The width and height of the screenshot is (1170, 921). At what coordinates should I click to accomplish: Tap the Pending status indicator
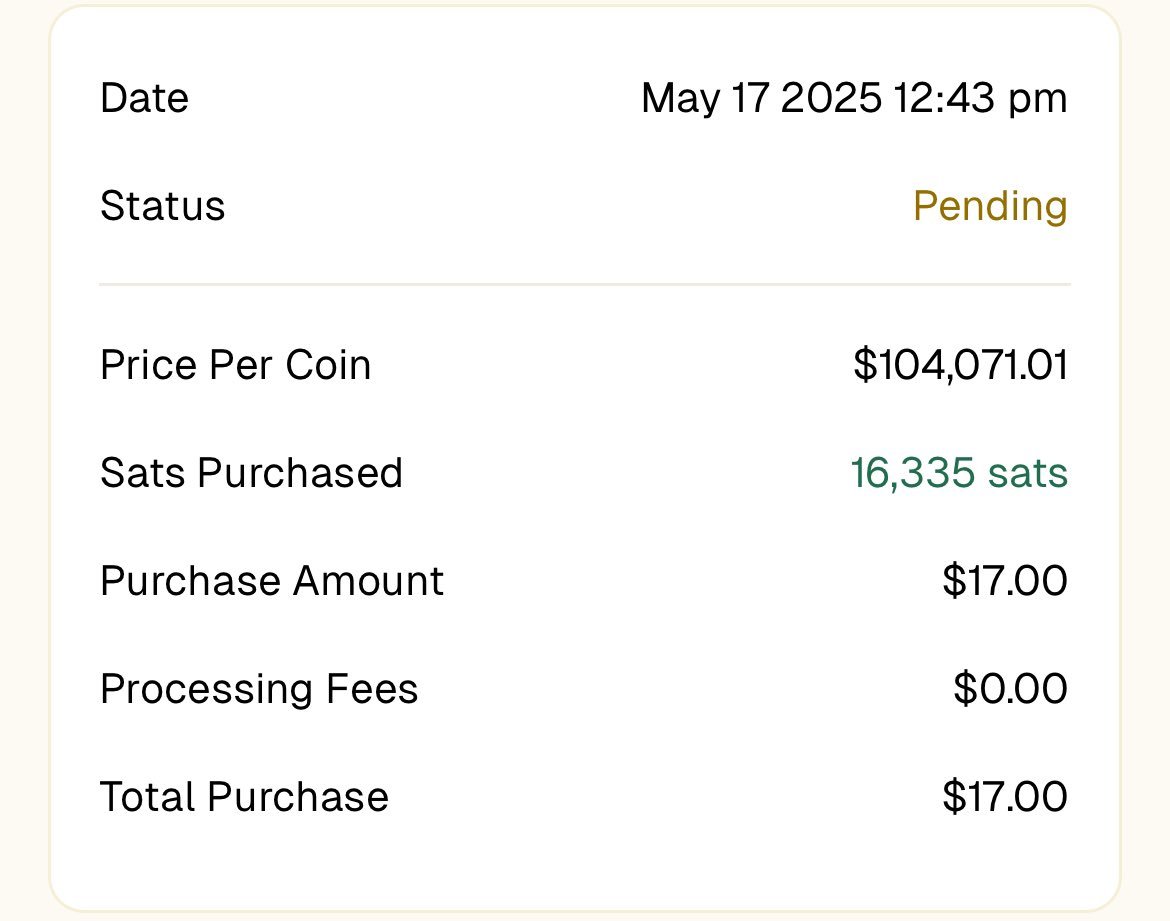pos(990,206)
